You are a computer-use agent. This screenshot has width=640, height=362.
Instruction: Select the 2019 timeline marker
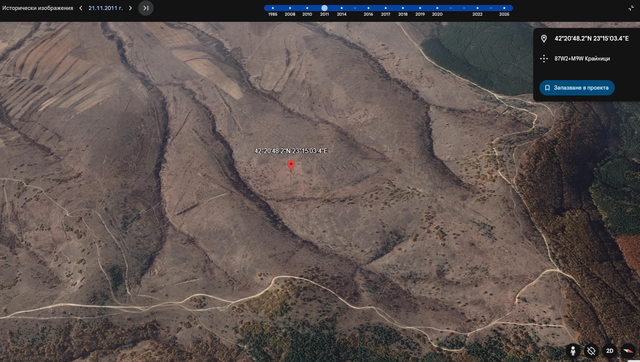(420, 8)
